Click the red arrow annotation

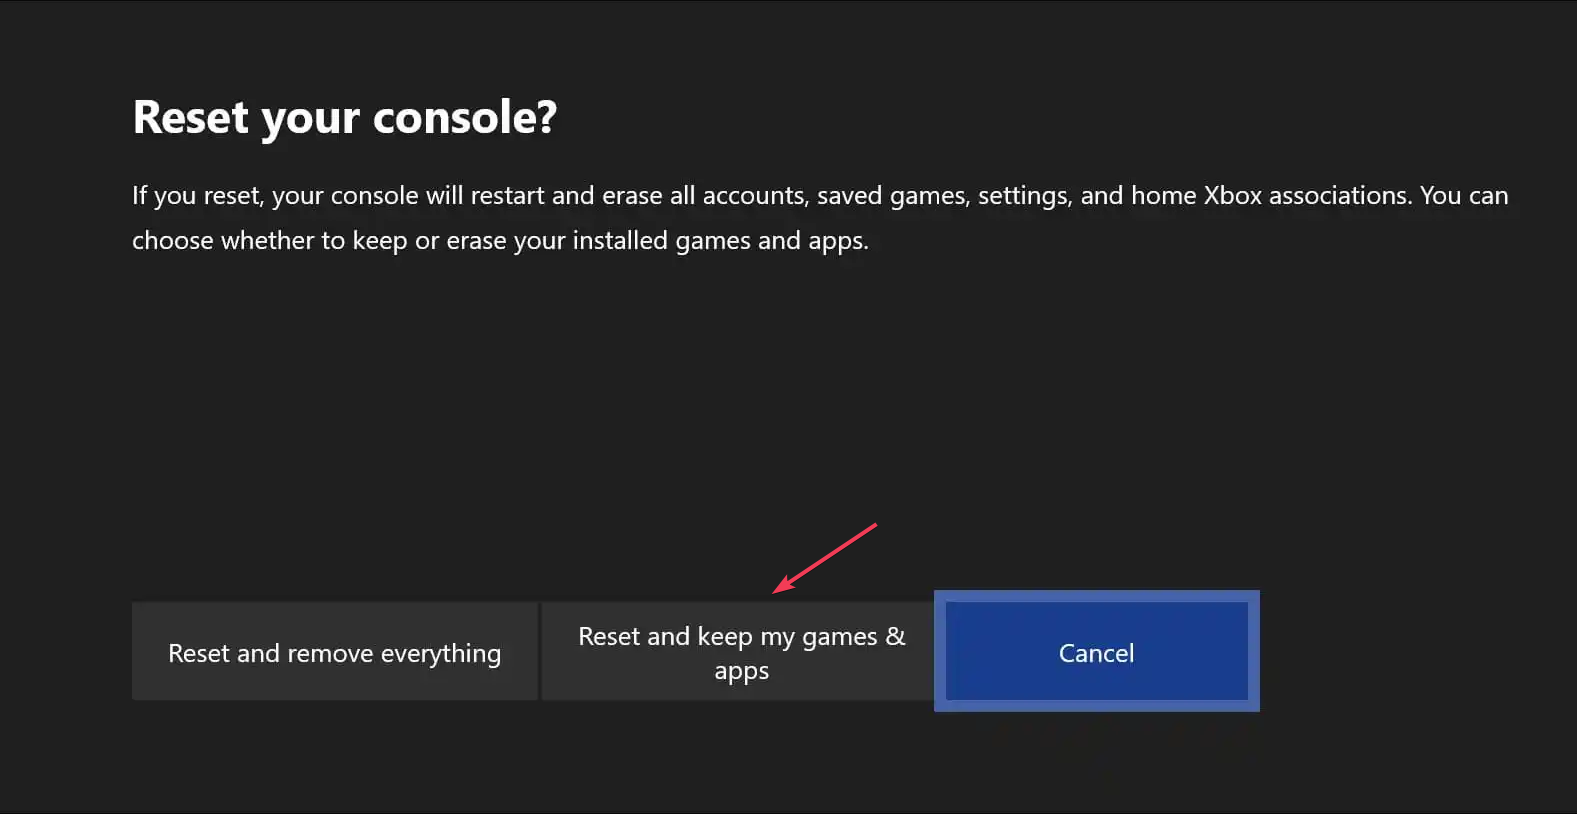point(825,558)
